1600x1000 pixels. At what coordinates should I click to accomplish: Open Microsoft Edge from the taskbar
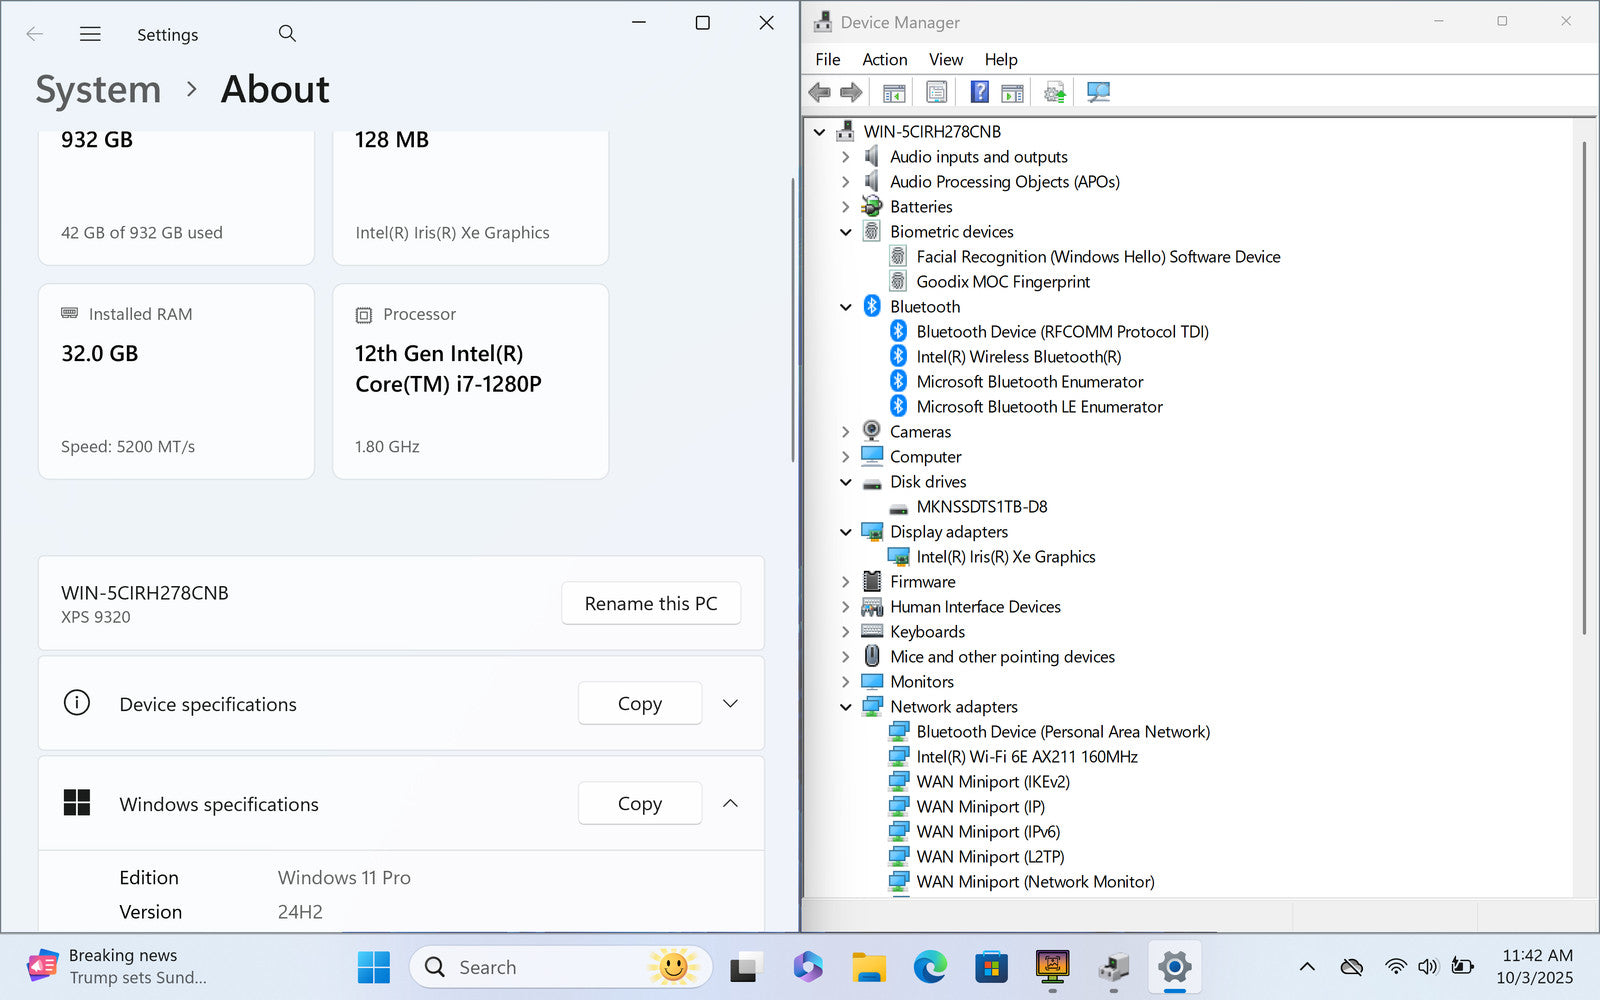(x=930, y=967)
